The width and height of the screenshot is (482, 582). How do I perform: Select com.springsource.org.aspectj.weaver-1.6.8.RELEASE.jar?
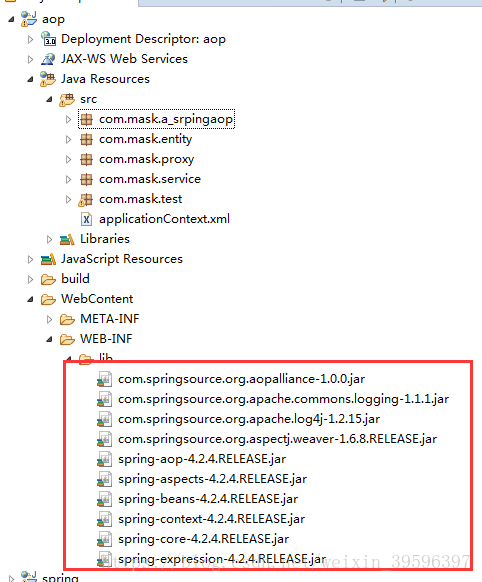(278, 439)
